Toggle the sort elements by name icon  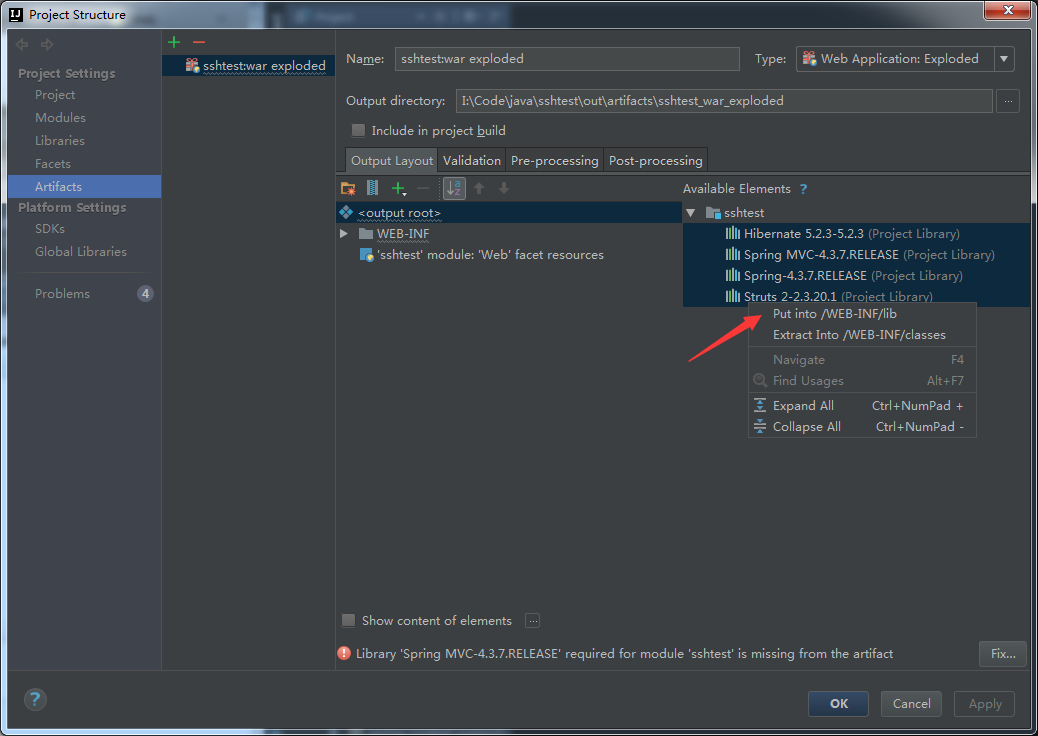click(454, 188)
